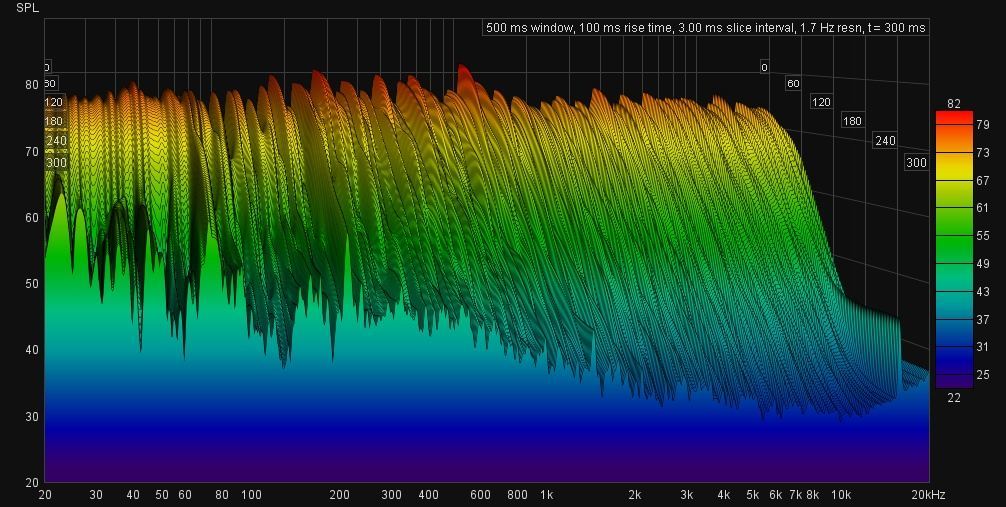
Task: Click the SPL axis title
Action: 28,7
